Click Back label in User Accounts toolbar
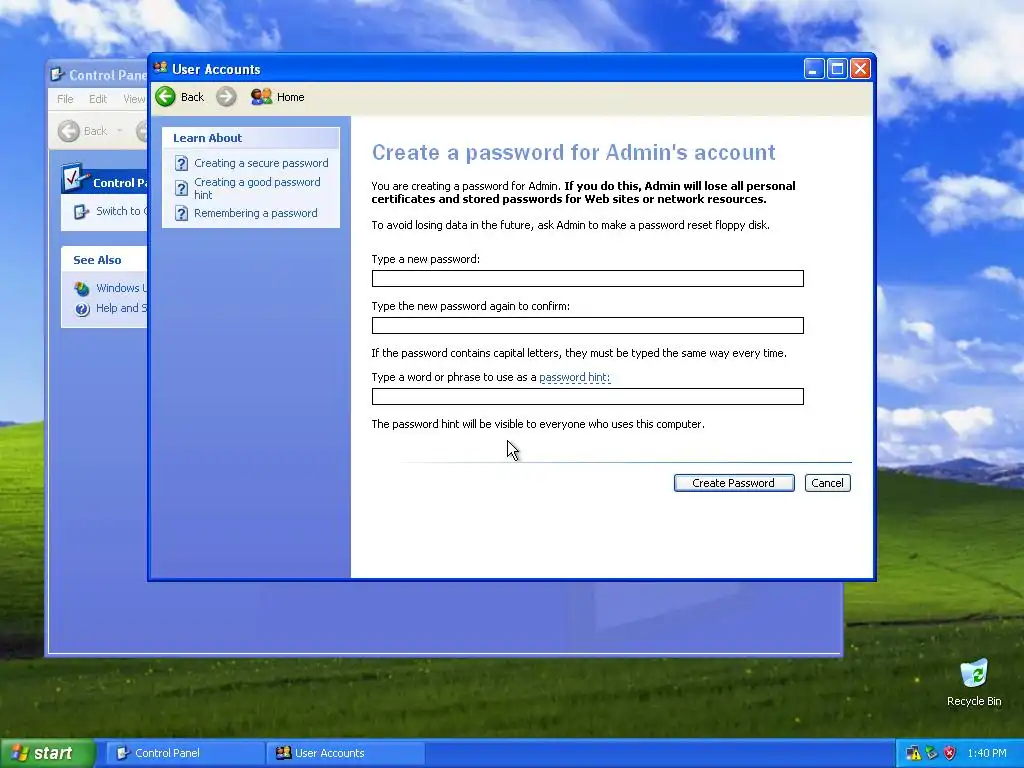Screen dimensions: 1024x768 click(x=193, y=97)
